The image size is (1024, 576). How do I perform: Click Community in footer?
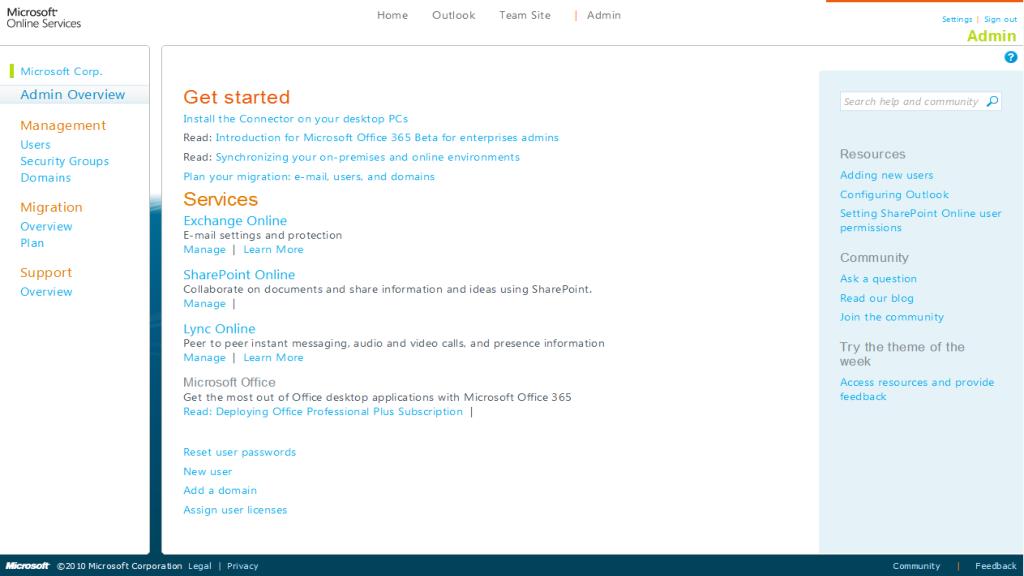click(916, 566)
